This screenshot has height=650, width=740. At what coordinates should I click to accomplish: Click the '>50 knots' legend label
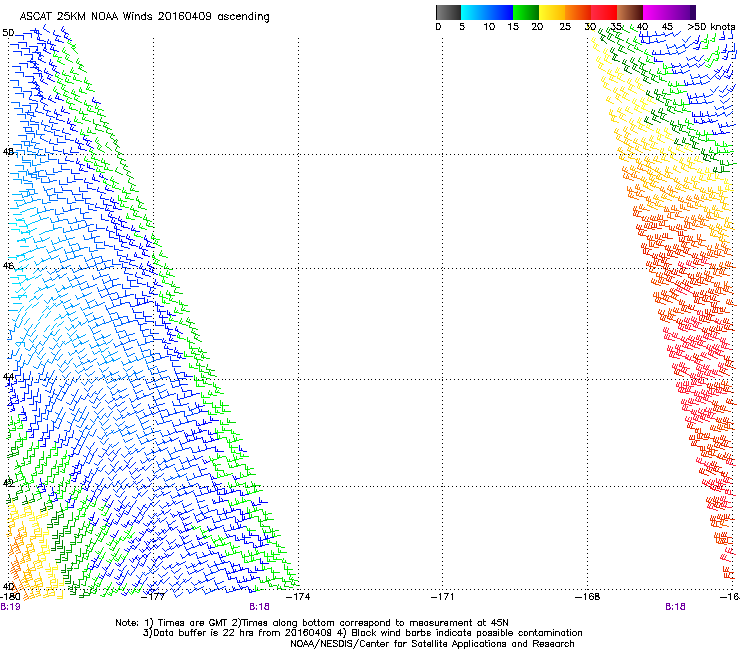pyautogui.click(x=712, y=27)
